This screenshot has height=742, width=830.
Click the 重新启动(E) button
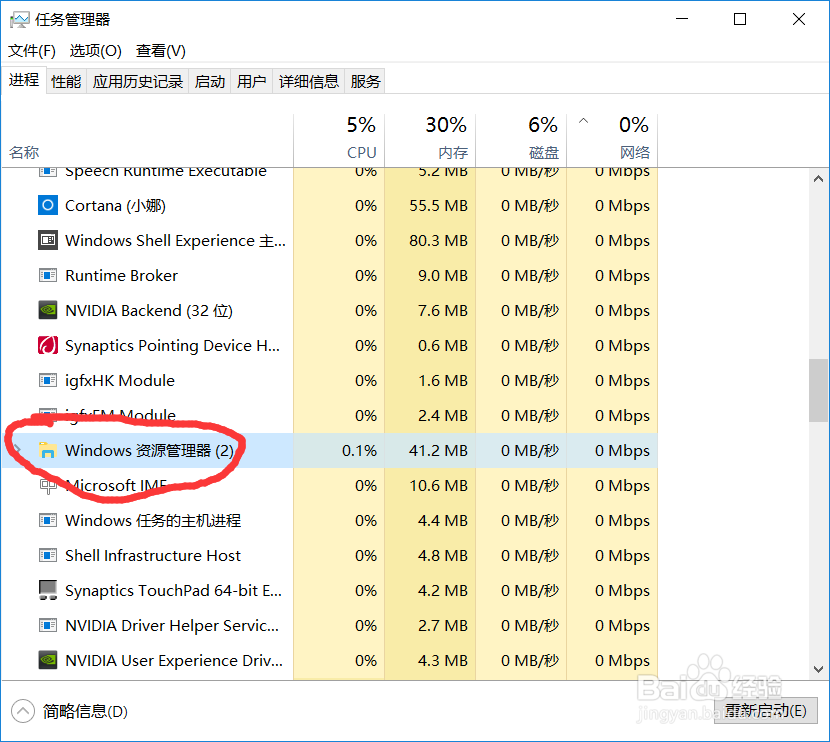coord(765,710)
